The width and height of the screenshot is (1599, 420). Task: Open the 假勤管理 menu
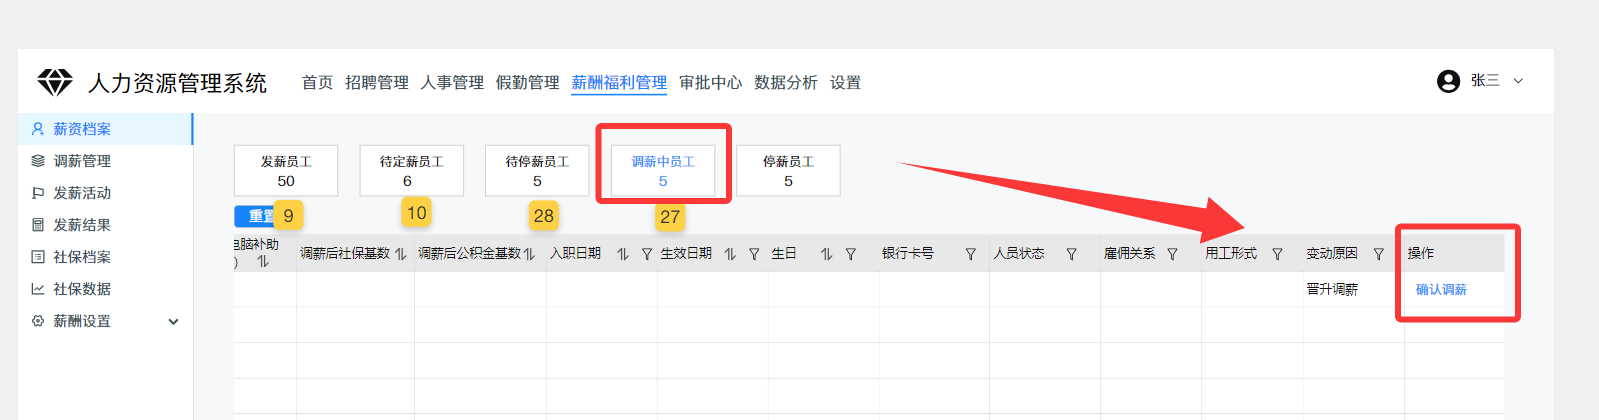(528, 82)
